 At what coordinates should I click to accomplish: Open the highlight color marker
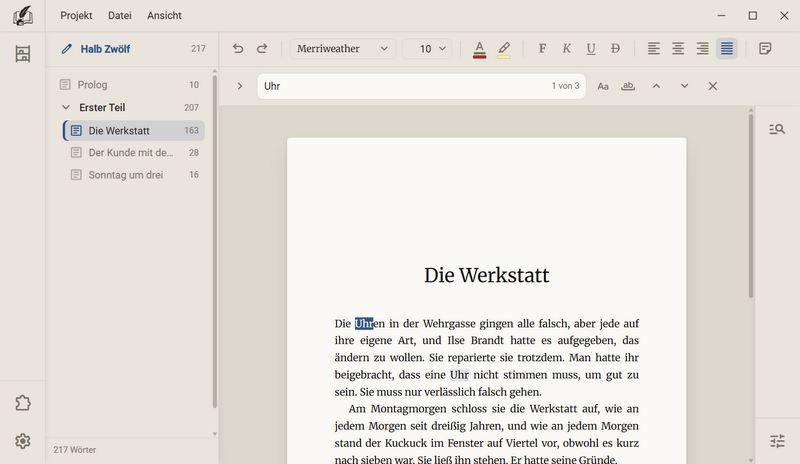[x=504, y=50]
